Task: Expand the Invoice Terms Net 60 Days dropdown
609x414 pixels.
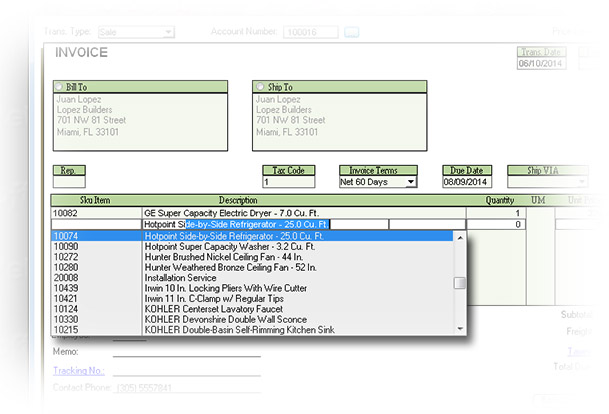Action: coord(411,182)
